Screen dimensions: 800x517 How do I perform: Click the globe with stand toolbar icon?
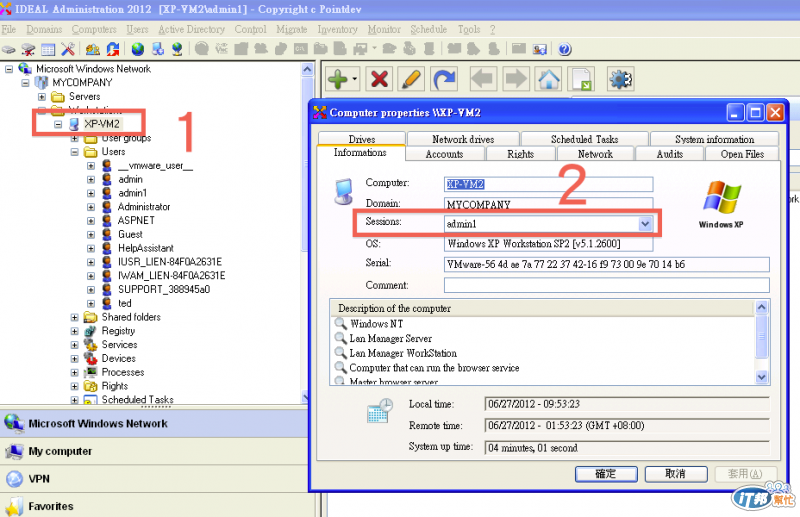coord(177,50)
